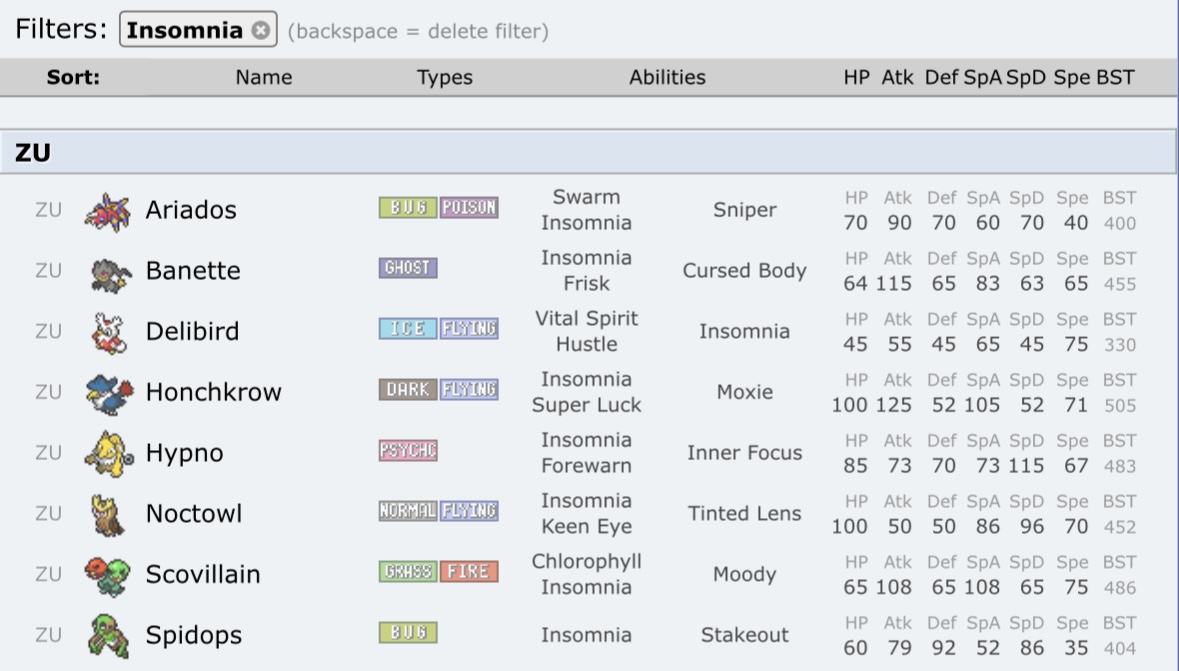Click Honchkrow's Moxie ability

click(744, 392)
